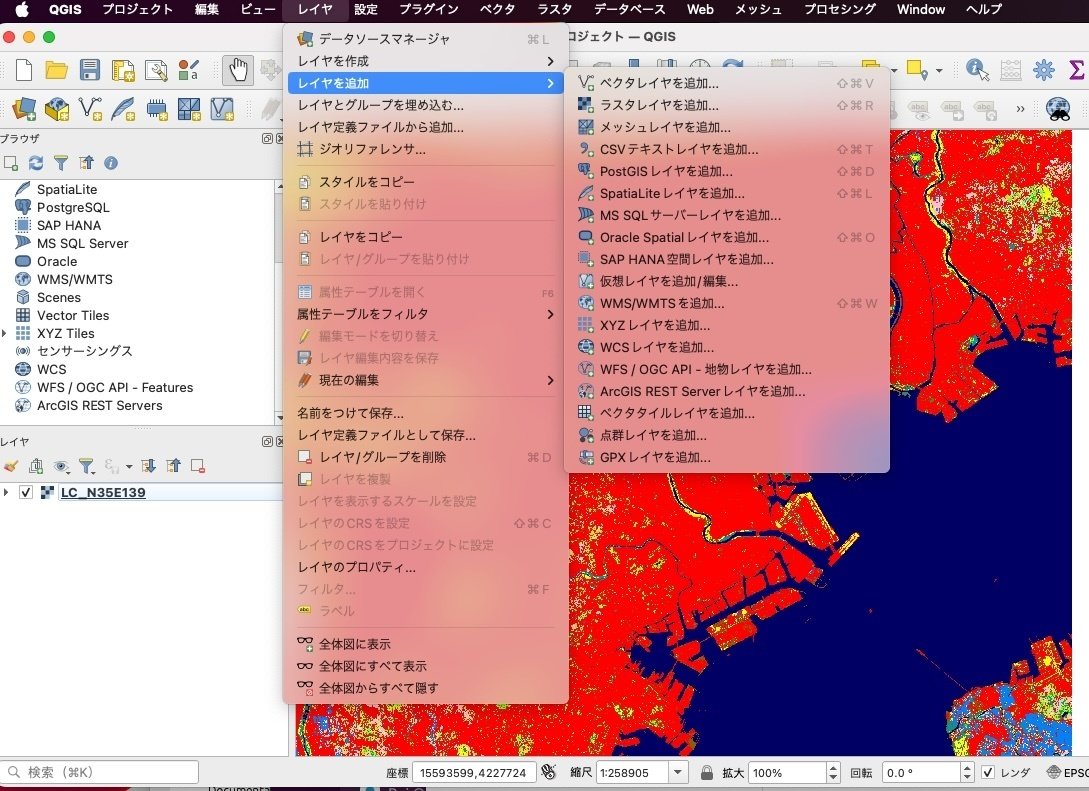Image resolution: width=1089 pixels, height=791 pixels.
Task: Click the info icon in the Browser panel
Action: point(110,163)
